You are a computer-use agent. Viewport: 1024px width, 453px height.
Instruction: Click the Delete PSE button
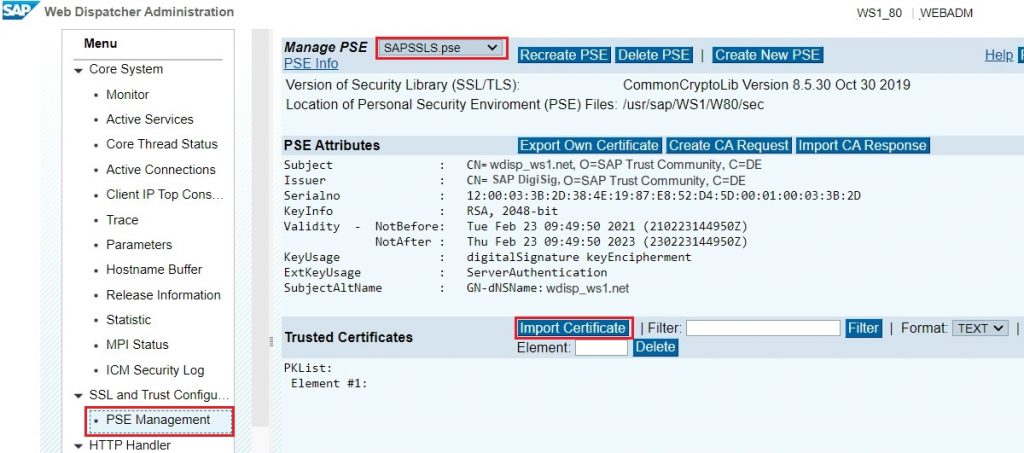pos(654,55)
